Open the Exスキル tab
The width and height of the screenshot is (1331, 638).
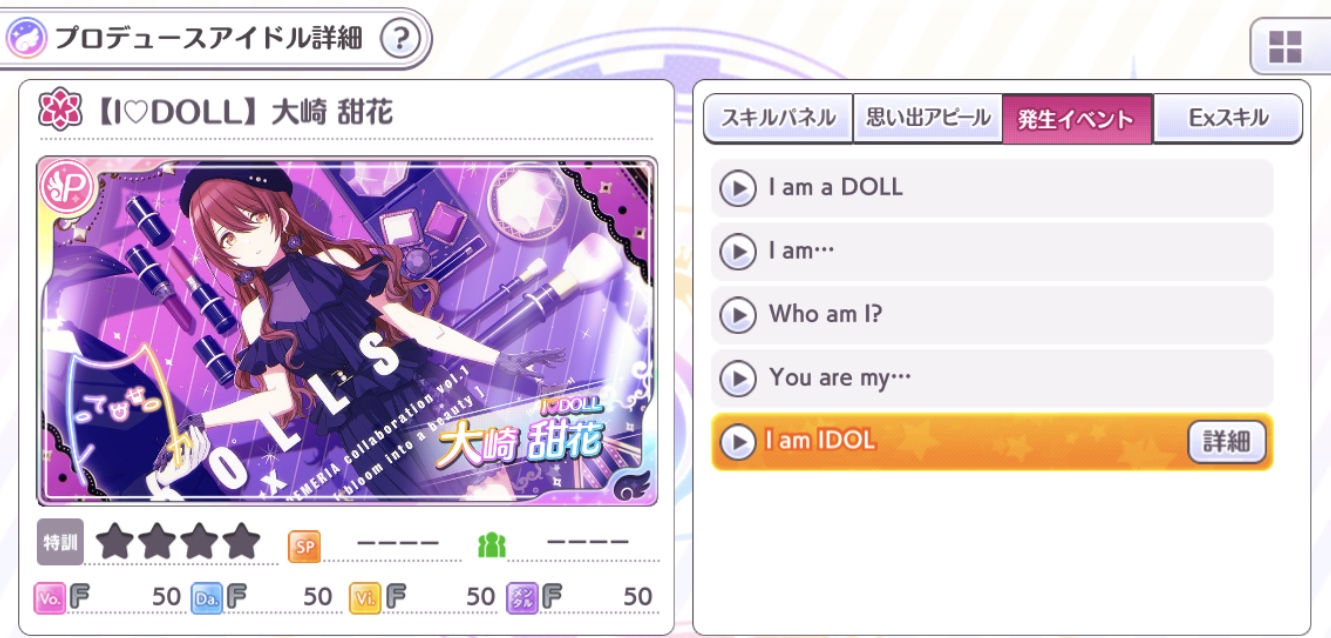1228,118
